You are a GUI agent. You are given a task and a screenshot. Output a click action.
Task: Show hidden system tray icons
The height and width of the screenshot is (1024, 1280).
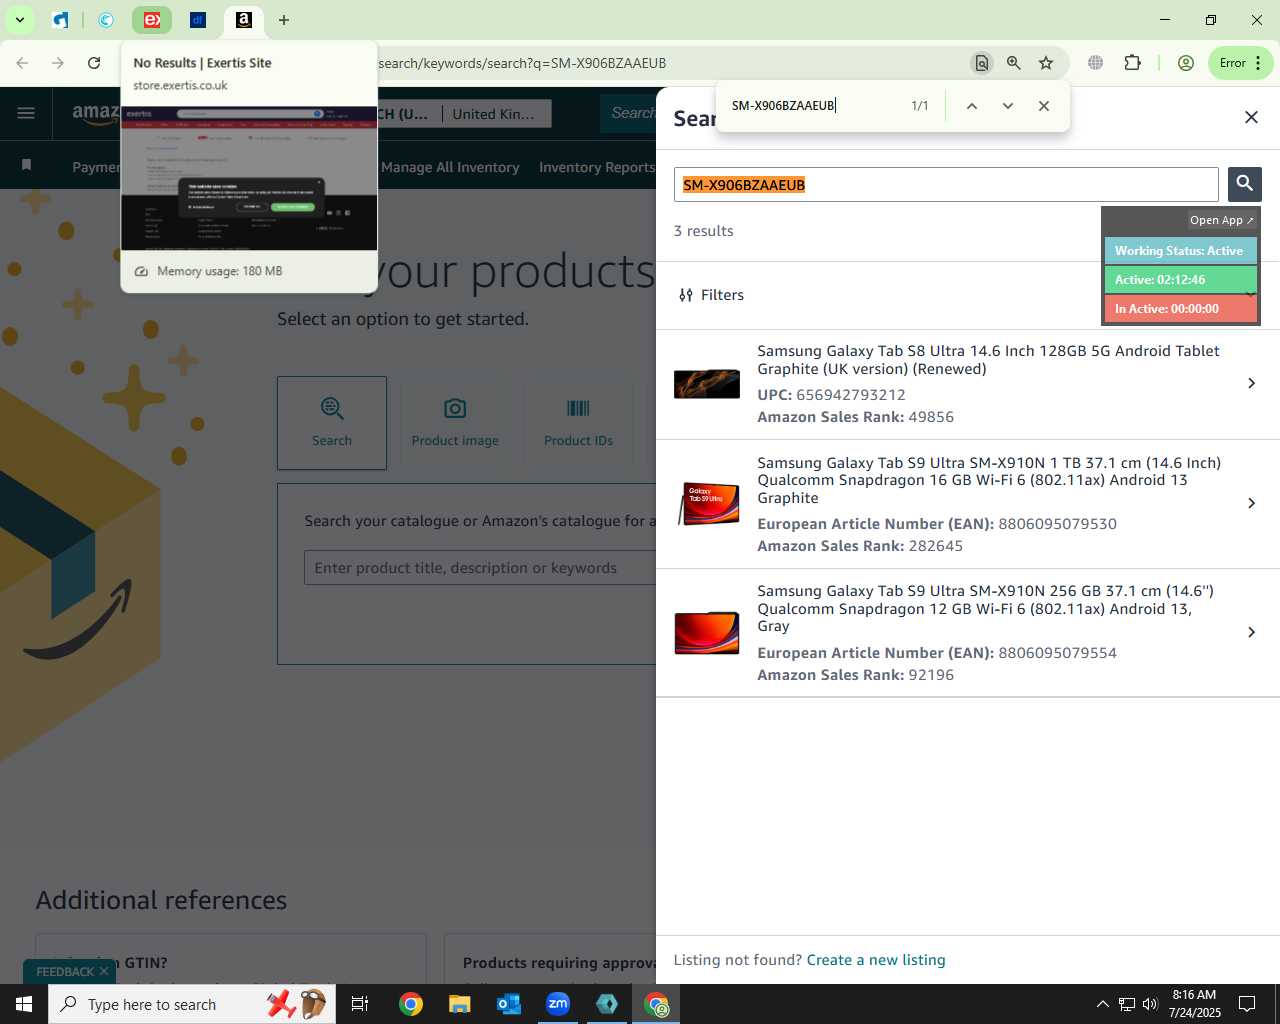pos(1102,1004)
